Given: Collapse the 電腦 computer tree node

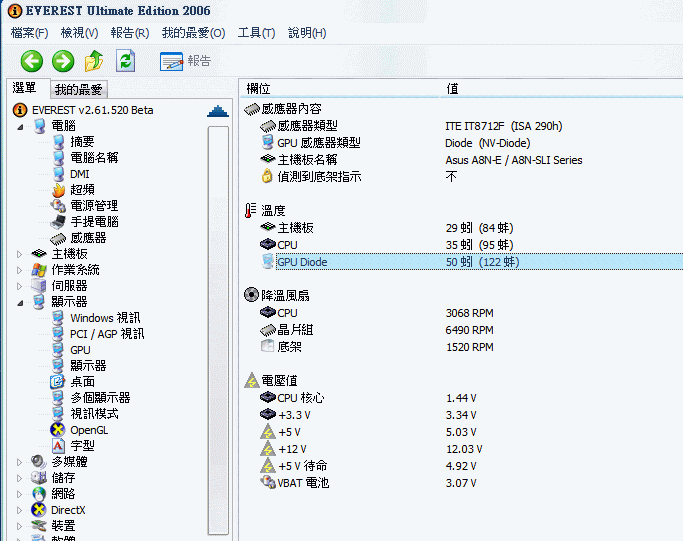Looking at the screenshot, I should point(19,126).
